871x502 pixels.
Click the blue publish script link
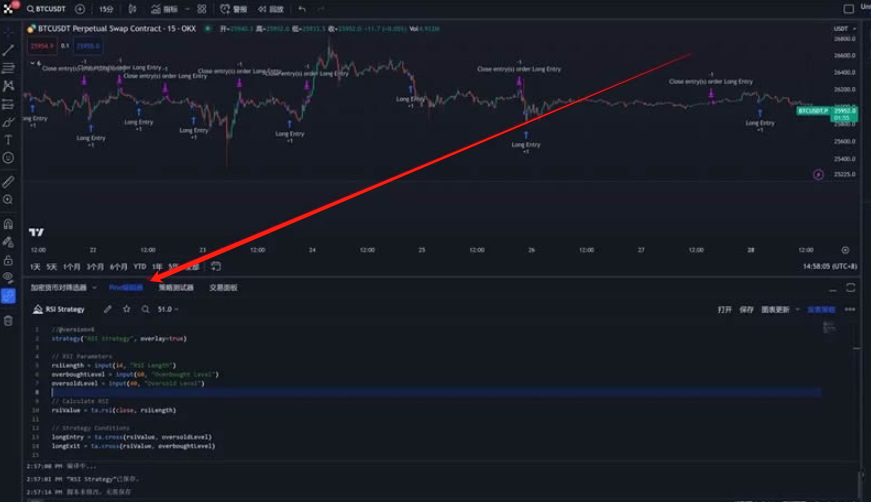(x=821, y=310)
